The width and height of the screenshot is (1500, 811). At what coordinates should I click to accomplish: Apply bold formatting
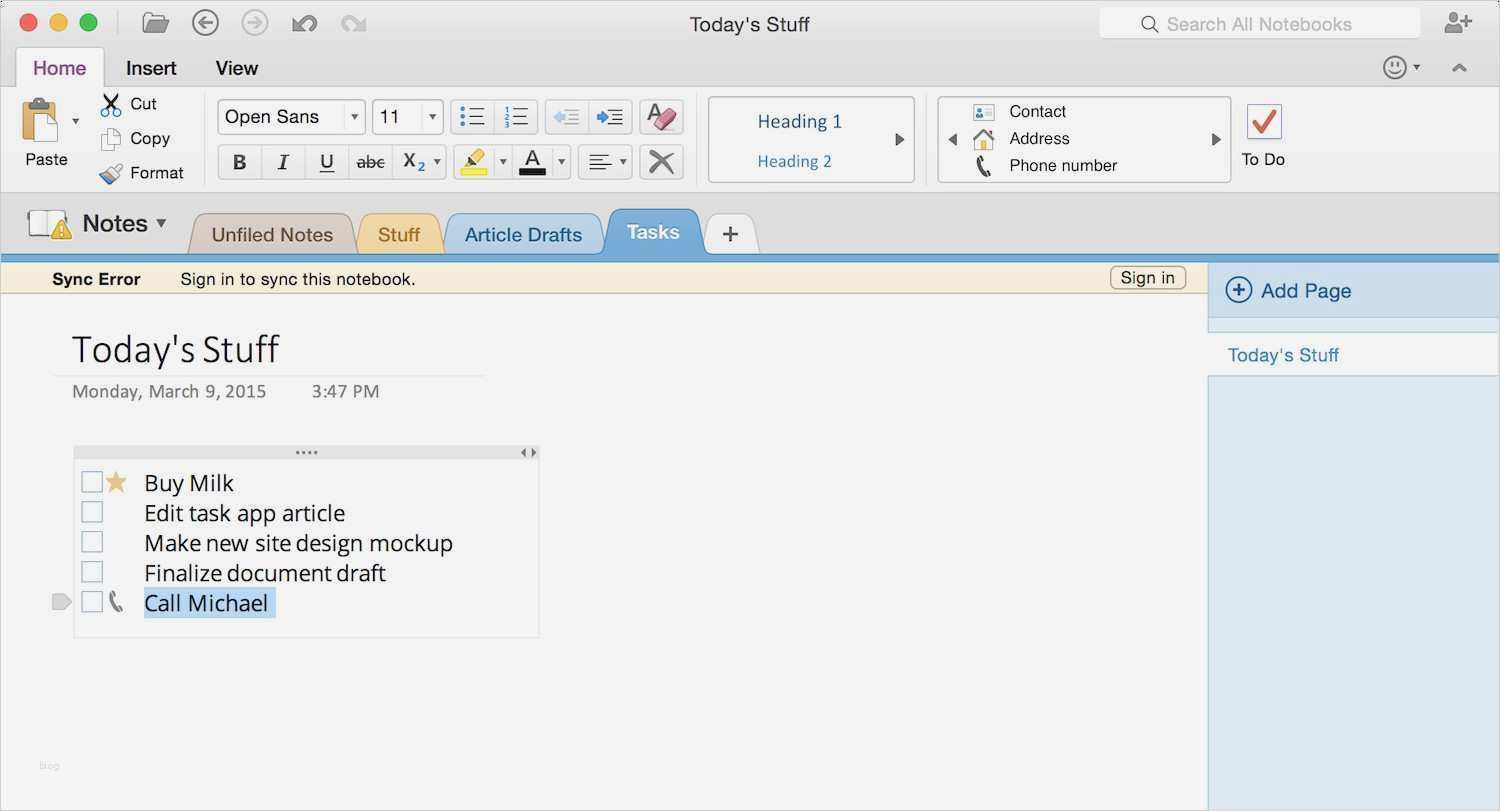(239, 161)
